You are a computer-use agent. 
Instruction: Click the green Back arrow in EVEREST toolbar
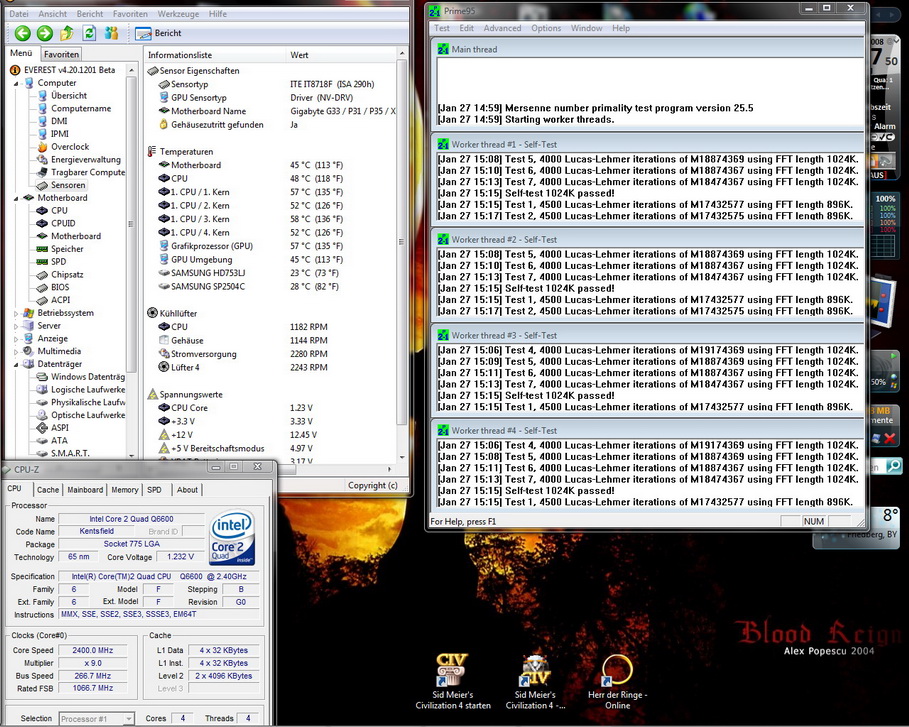click(x=23, y=33)
